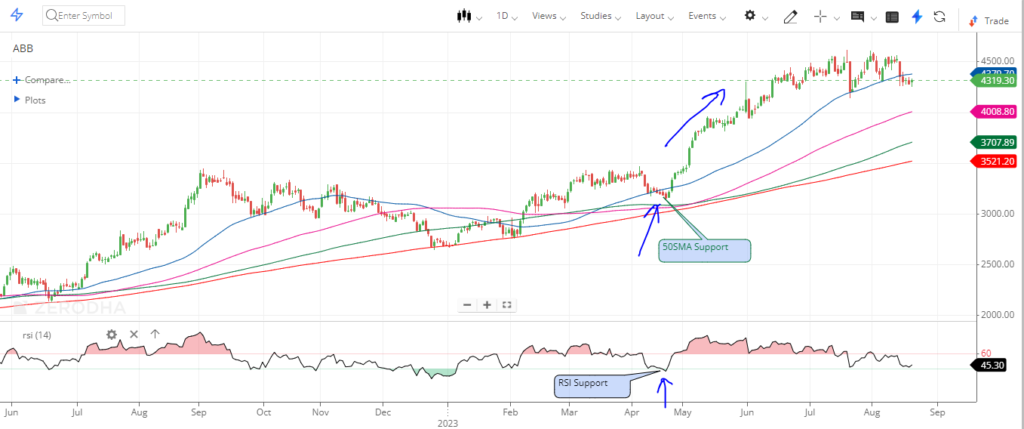The width and height of the screenshot is (1024, 429).
Task: Expand the settings gear dropdown arrow
Action: 765,18
